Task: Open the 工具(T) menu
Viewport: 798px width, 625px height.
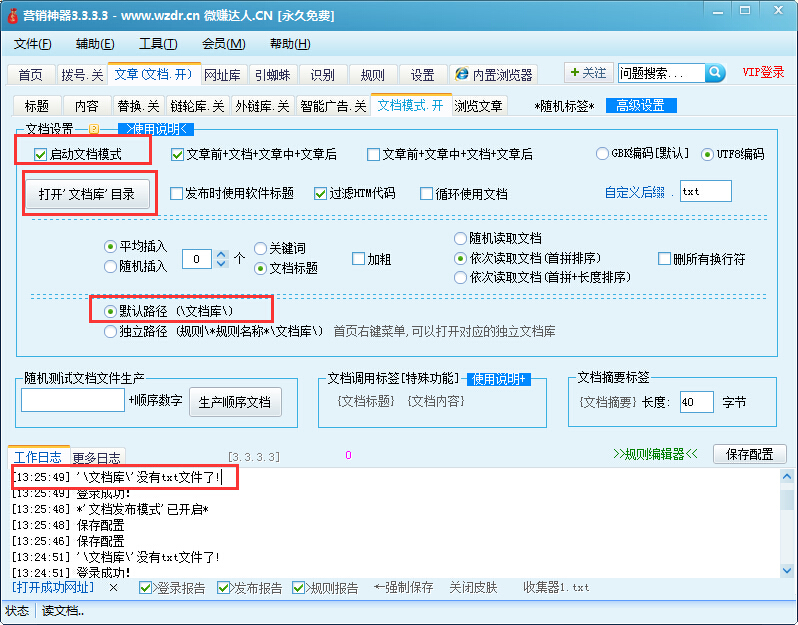Action: [157, 44]
